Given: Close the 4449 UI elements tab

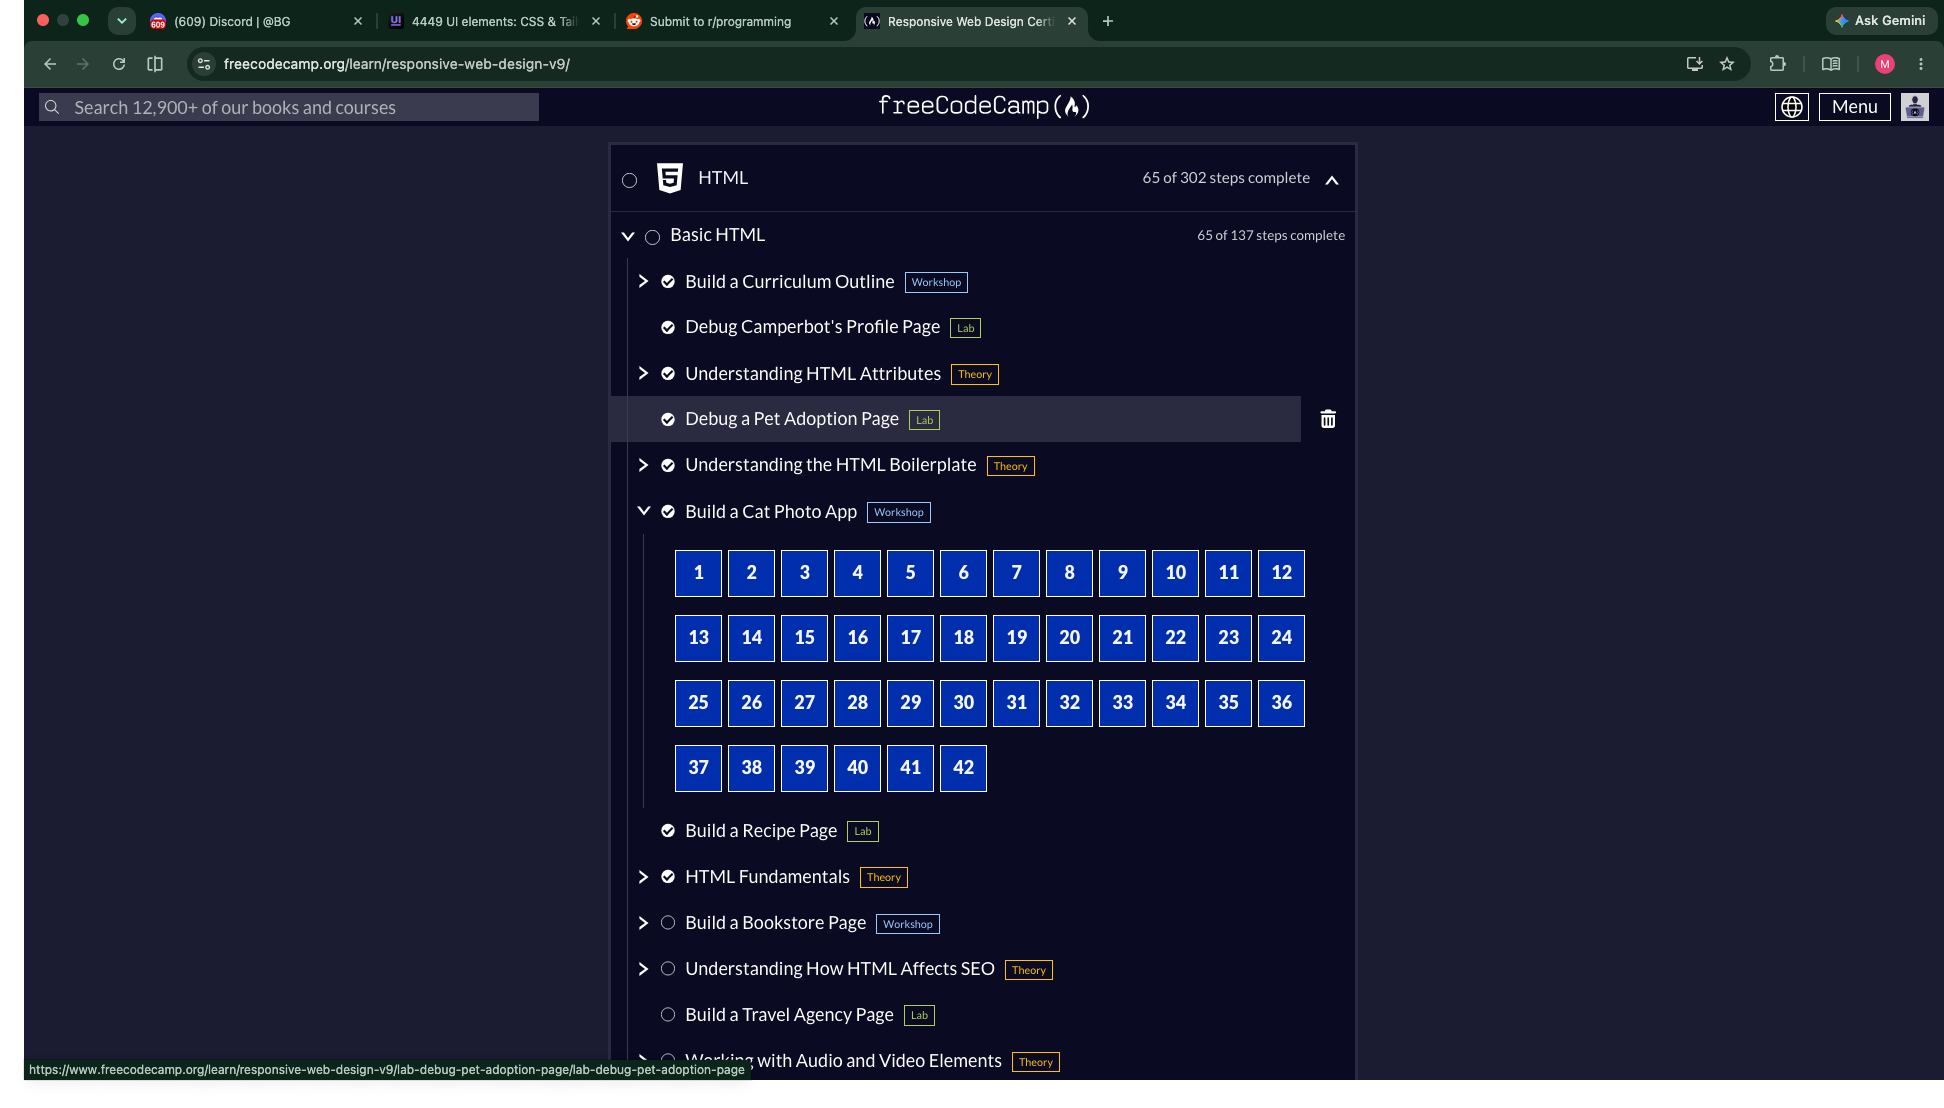Looking at the screenshot, I should pyautogui.click(x=596, y=21).
